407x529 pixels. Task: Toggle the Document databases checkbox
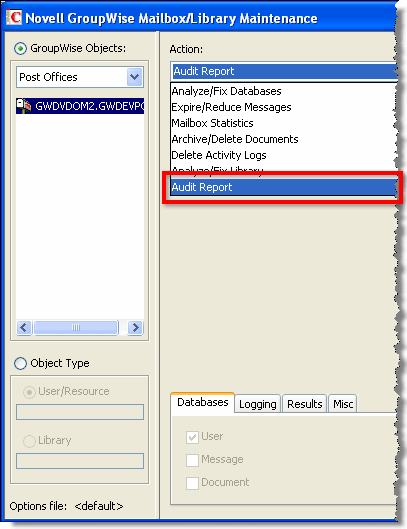coord(192,483)
